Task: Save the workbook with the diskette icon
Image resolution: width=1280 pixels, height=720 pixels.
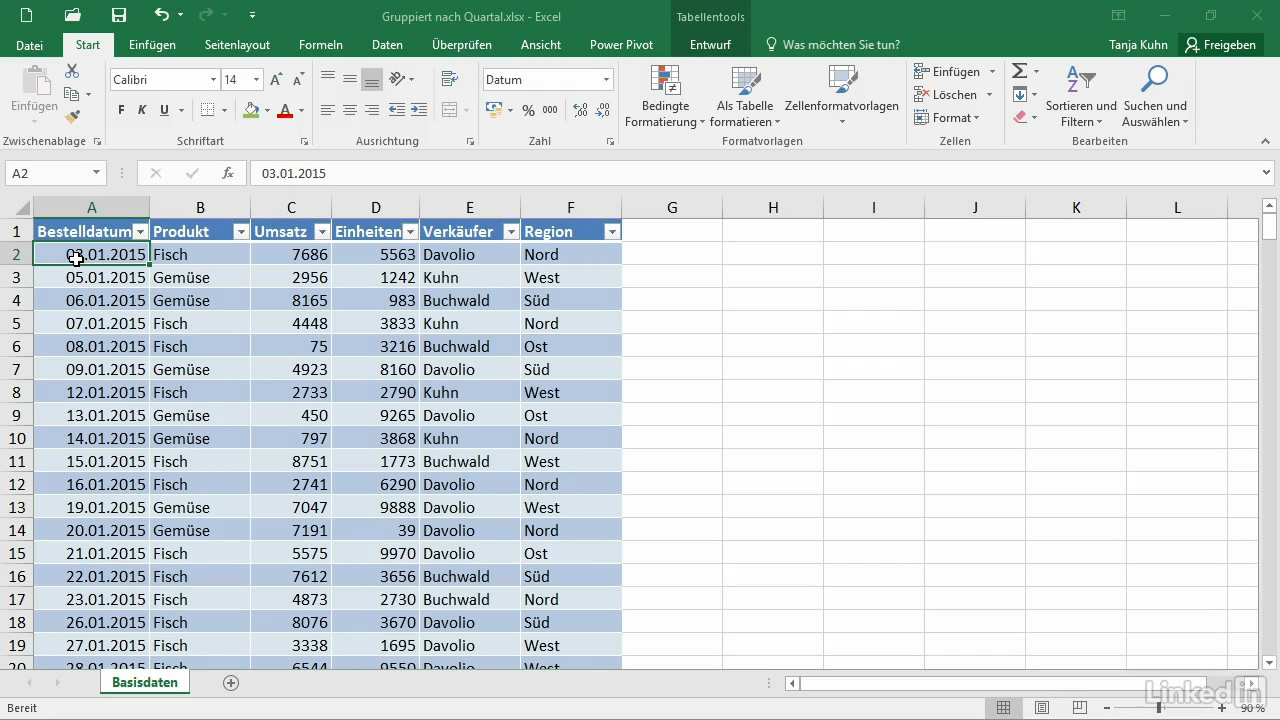Action: 119,15
